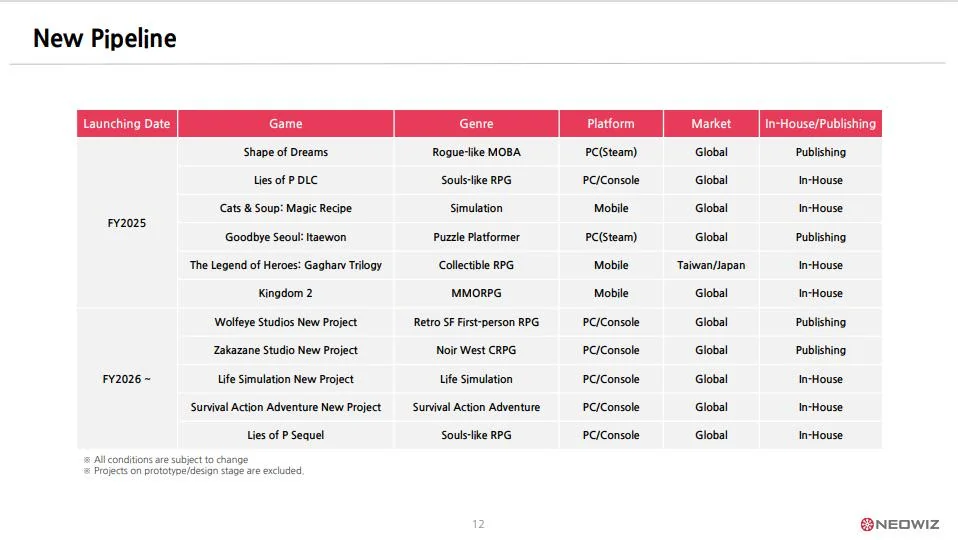Click the 'Collectible RPG' genre cell
Viewport: 958px width, 540px height.
pyautogui.click(x=476, y=265)
